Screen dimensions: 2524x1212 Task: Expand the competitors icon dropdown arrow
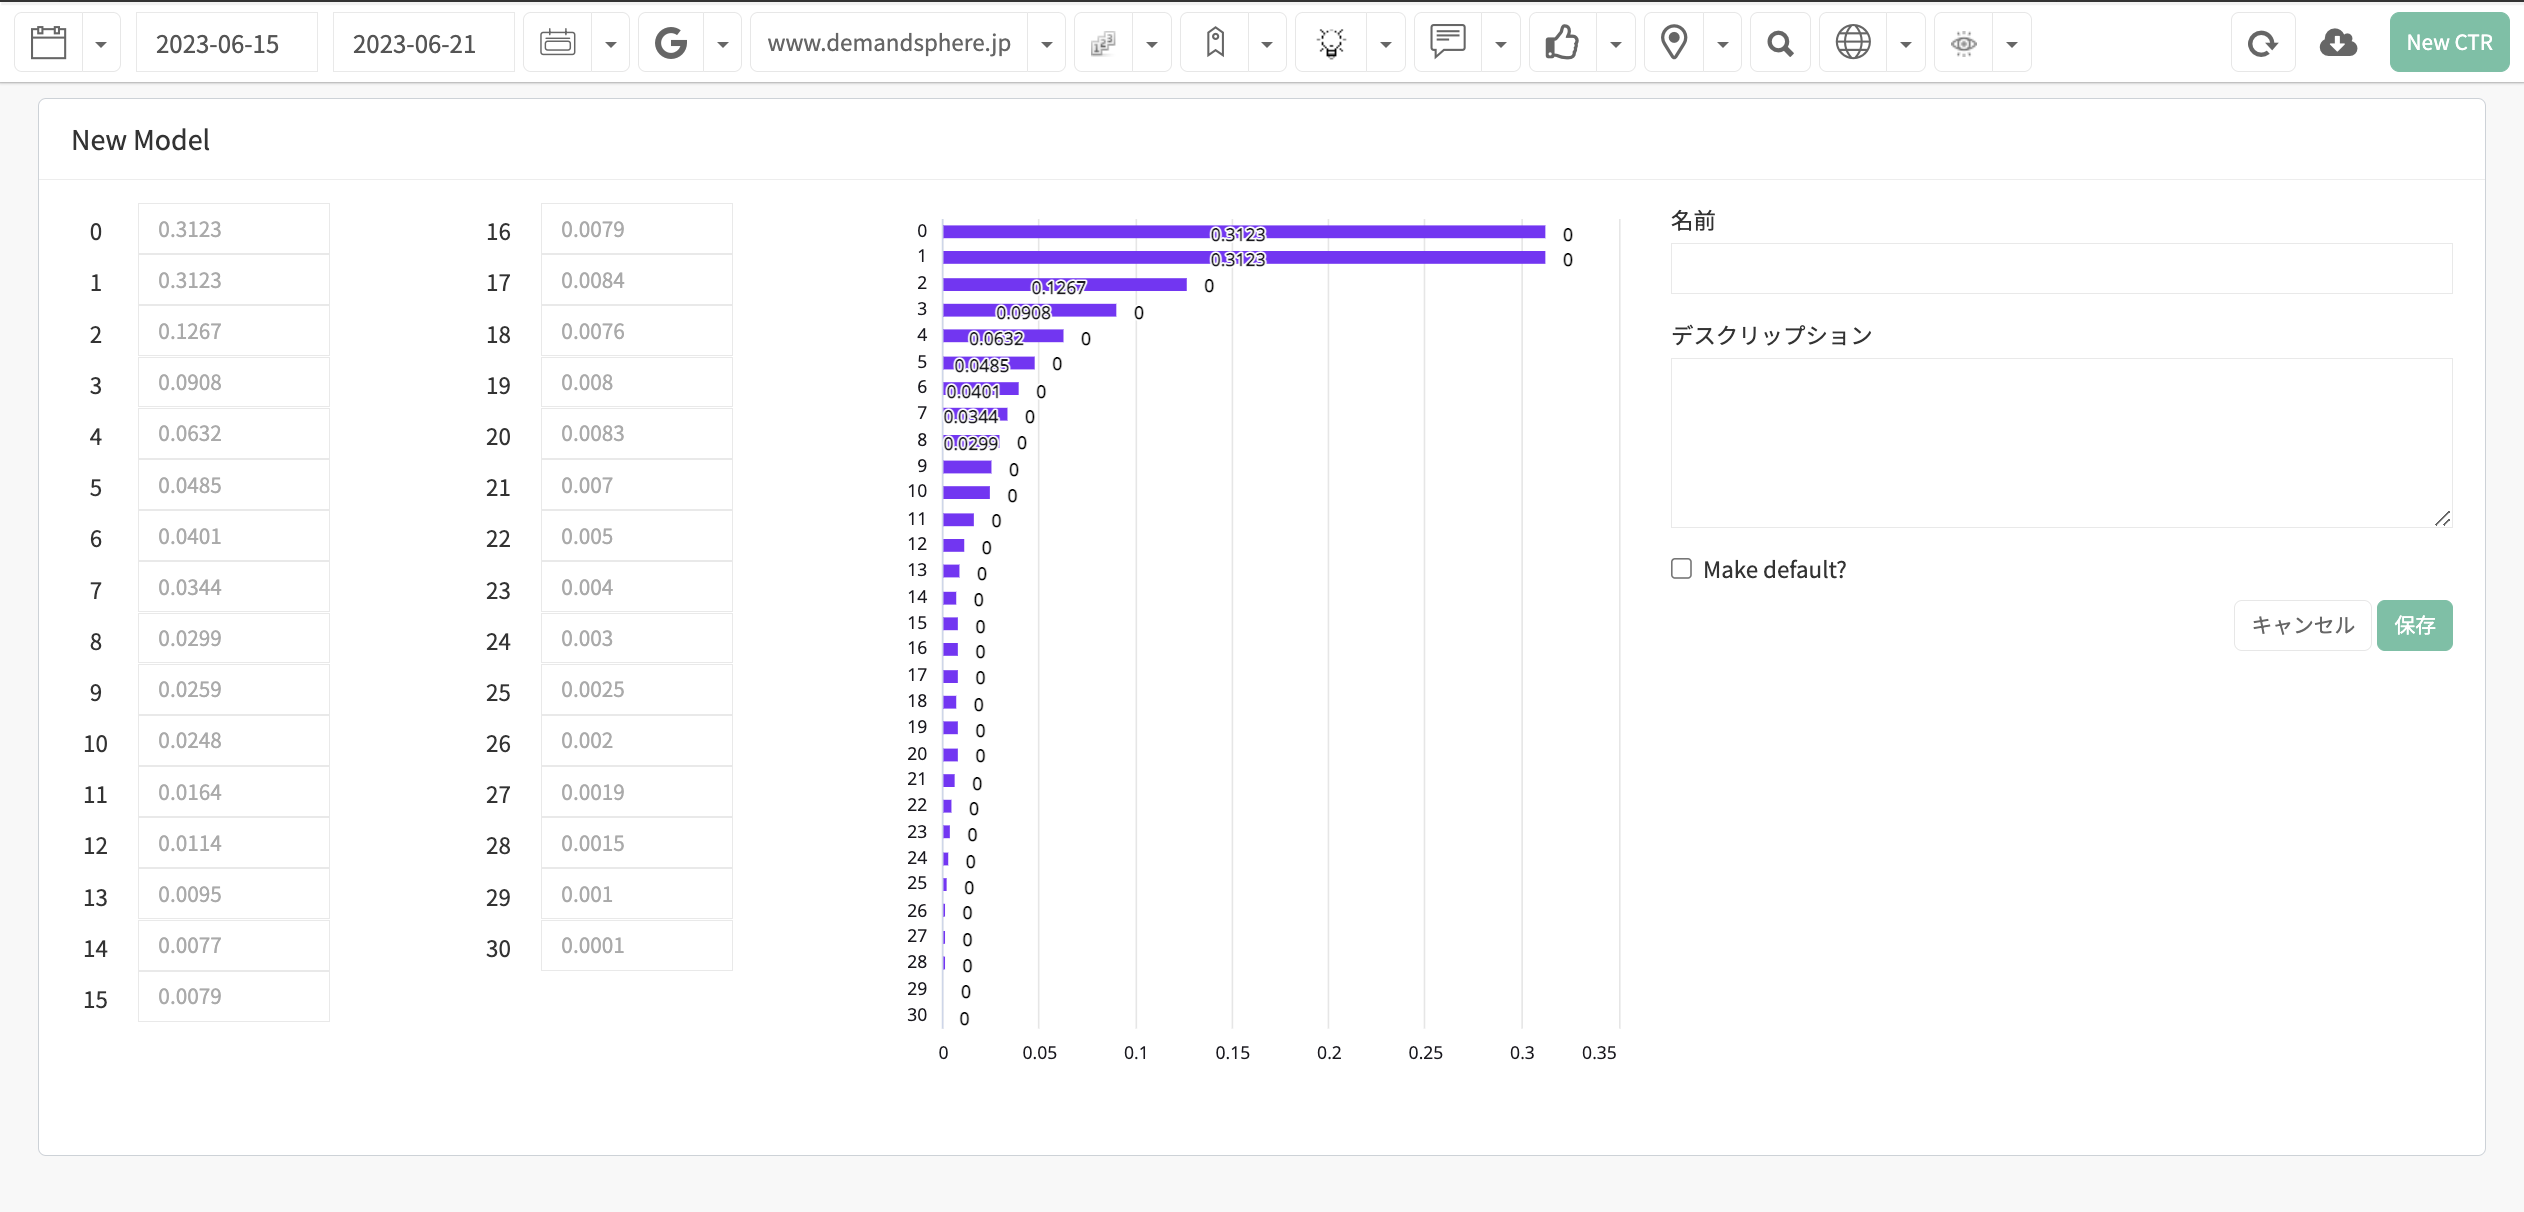[1152, 44]
